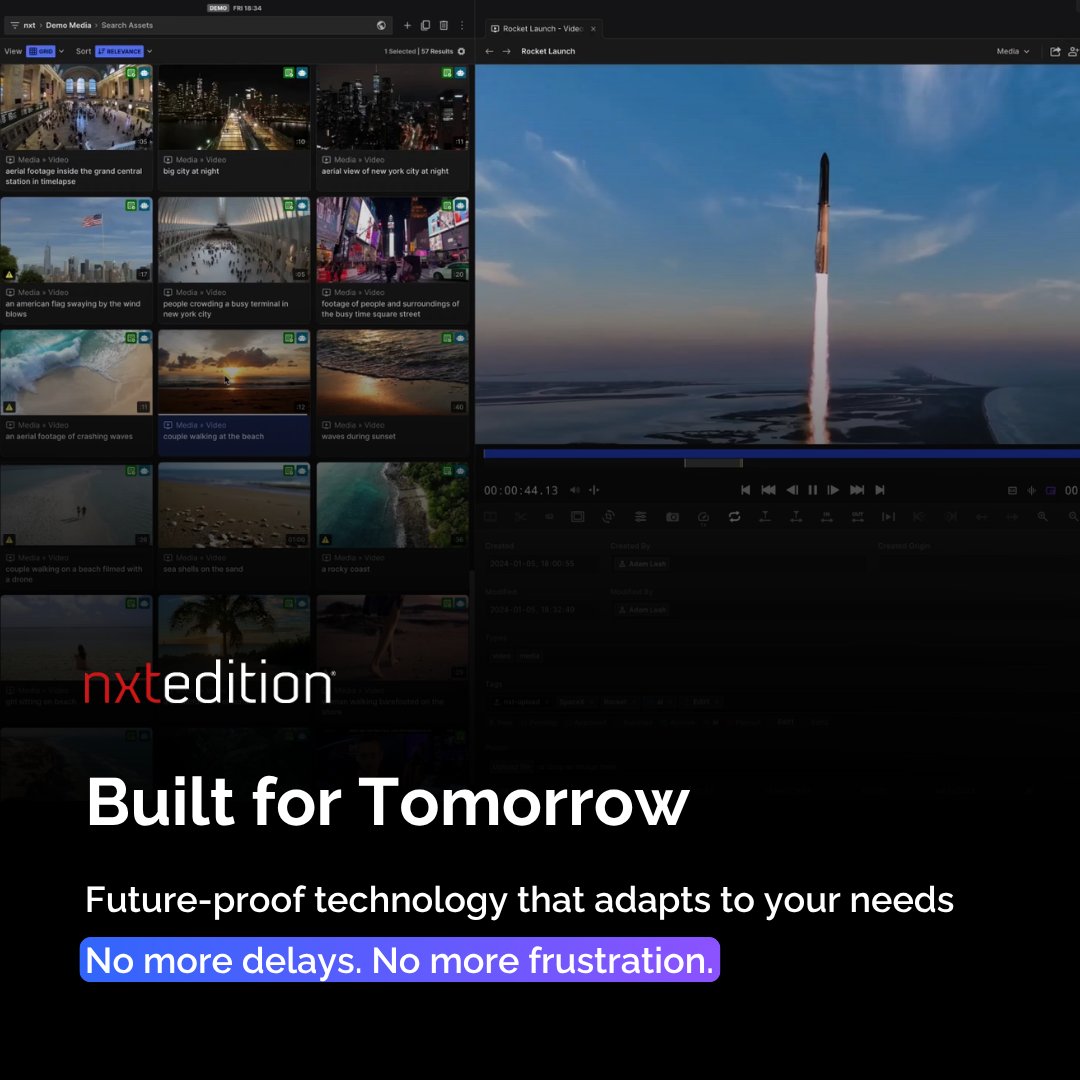Open results settings gear next to 57 Results
Screen dimensions: 1080x1080
(461, 51)
